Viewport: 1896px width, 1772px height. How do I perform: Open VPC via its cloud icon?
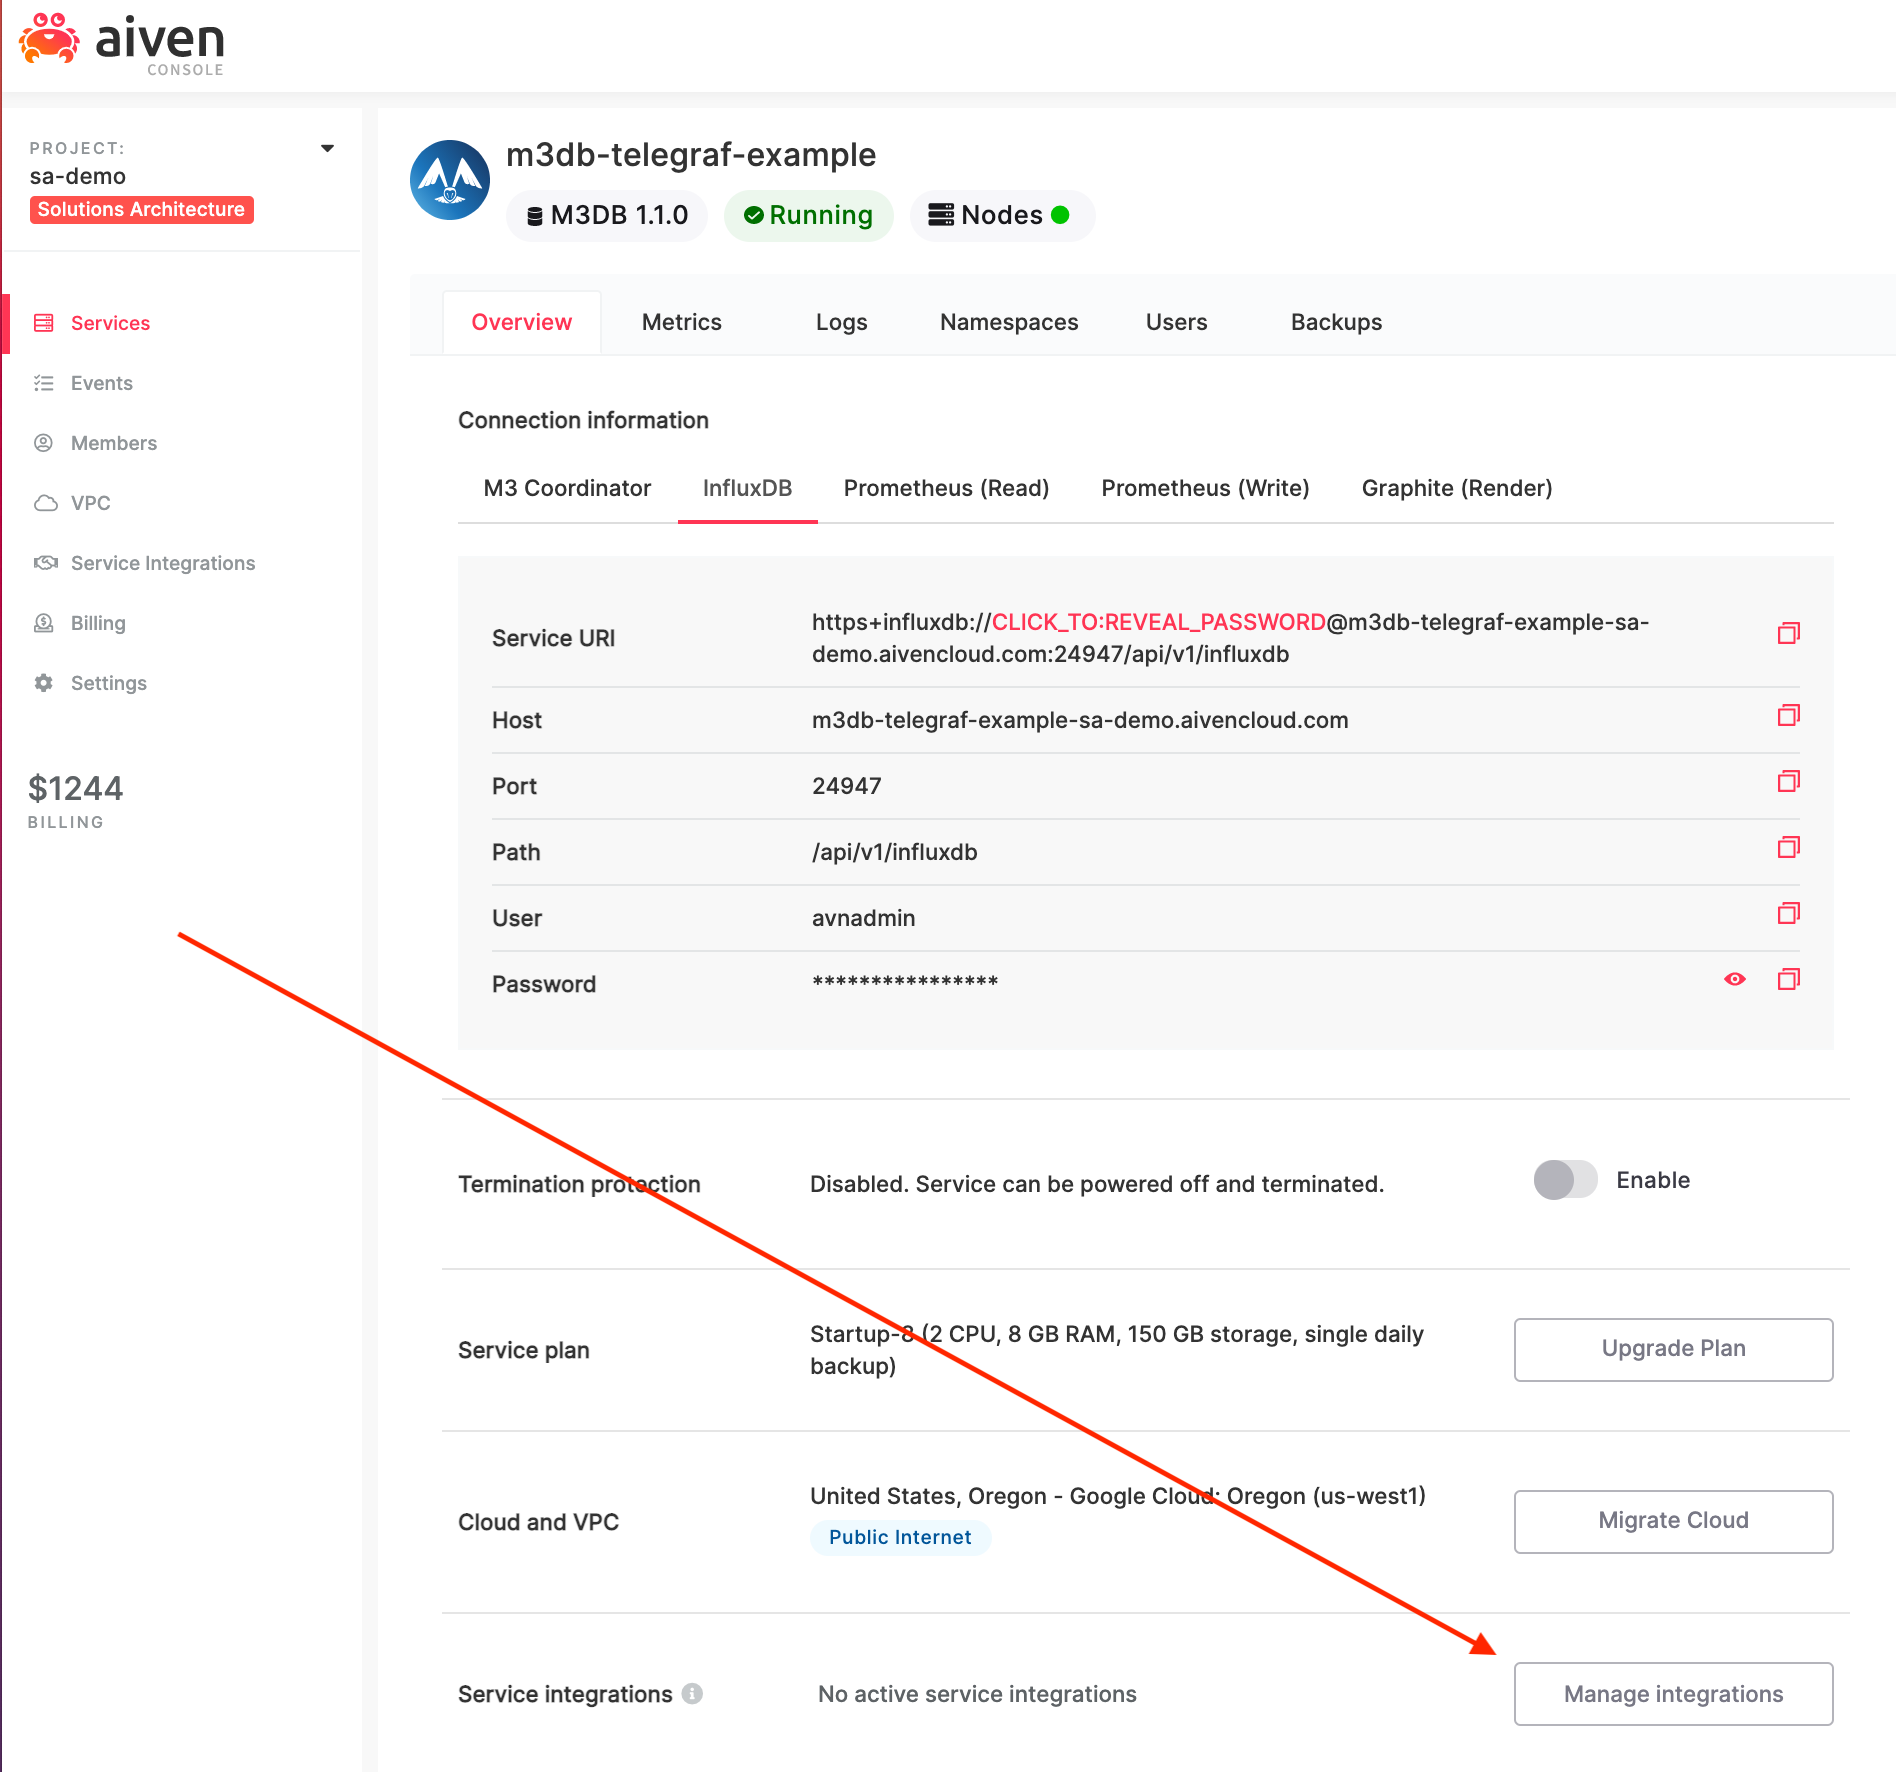46,503
